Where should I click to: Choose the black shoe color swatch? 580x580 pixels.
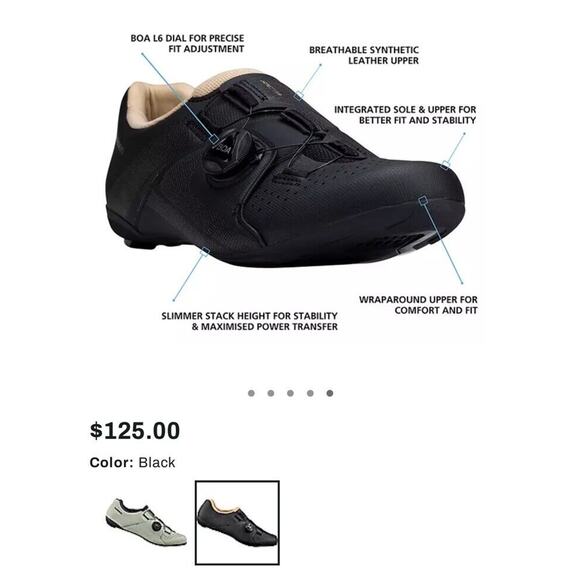pyautogui.click(x=237, y=522)
